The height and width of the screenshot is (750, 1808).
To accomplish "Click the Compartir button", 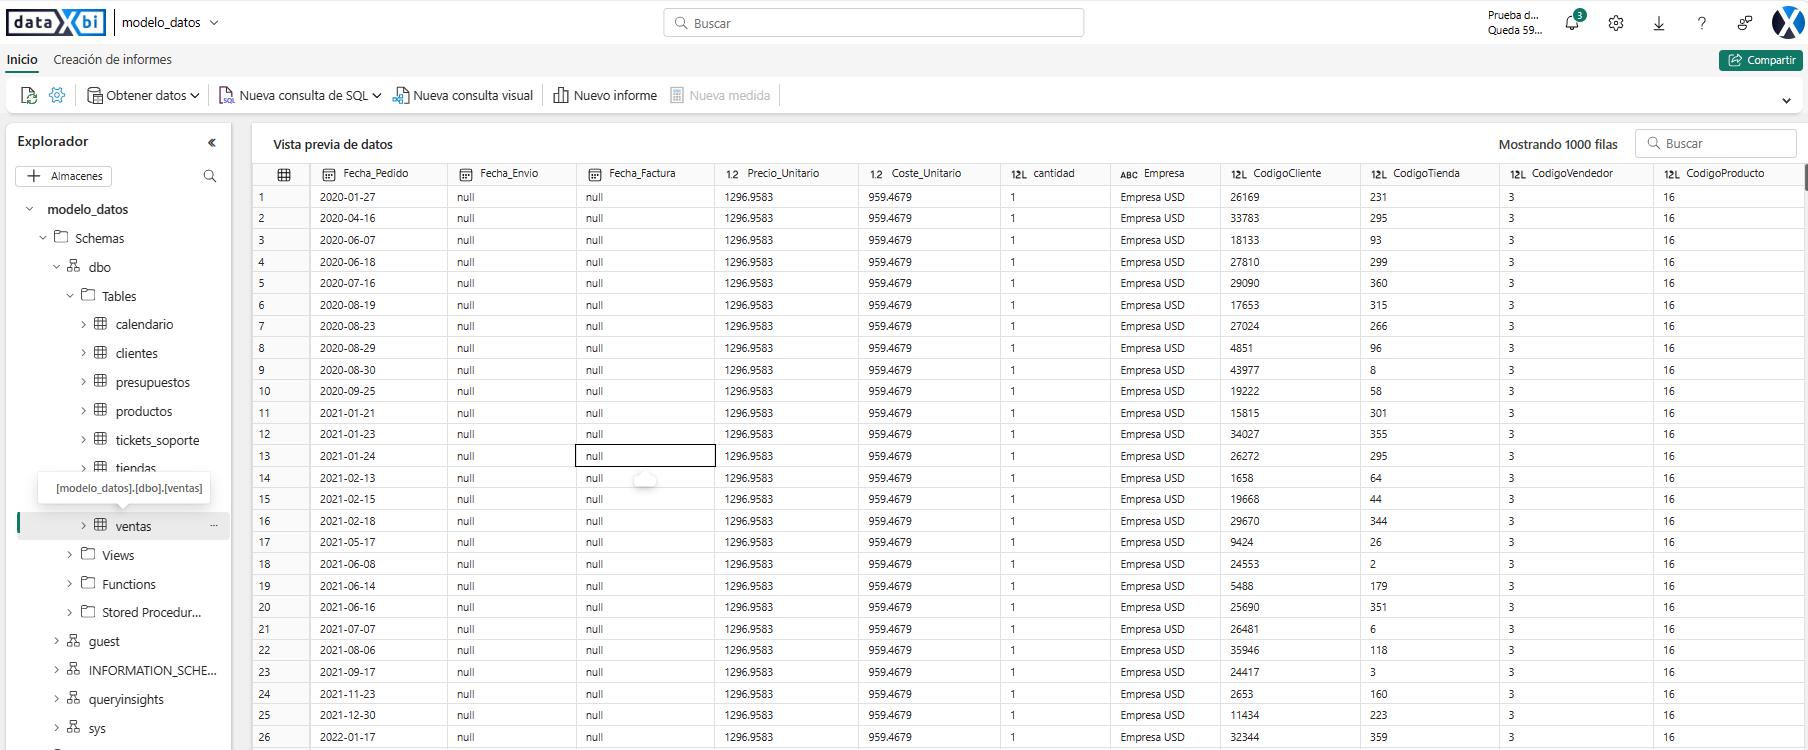I will pos(1760,60).
